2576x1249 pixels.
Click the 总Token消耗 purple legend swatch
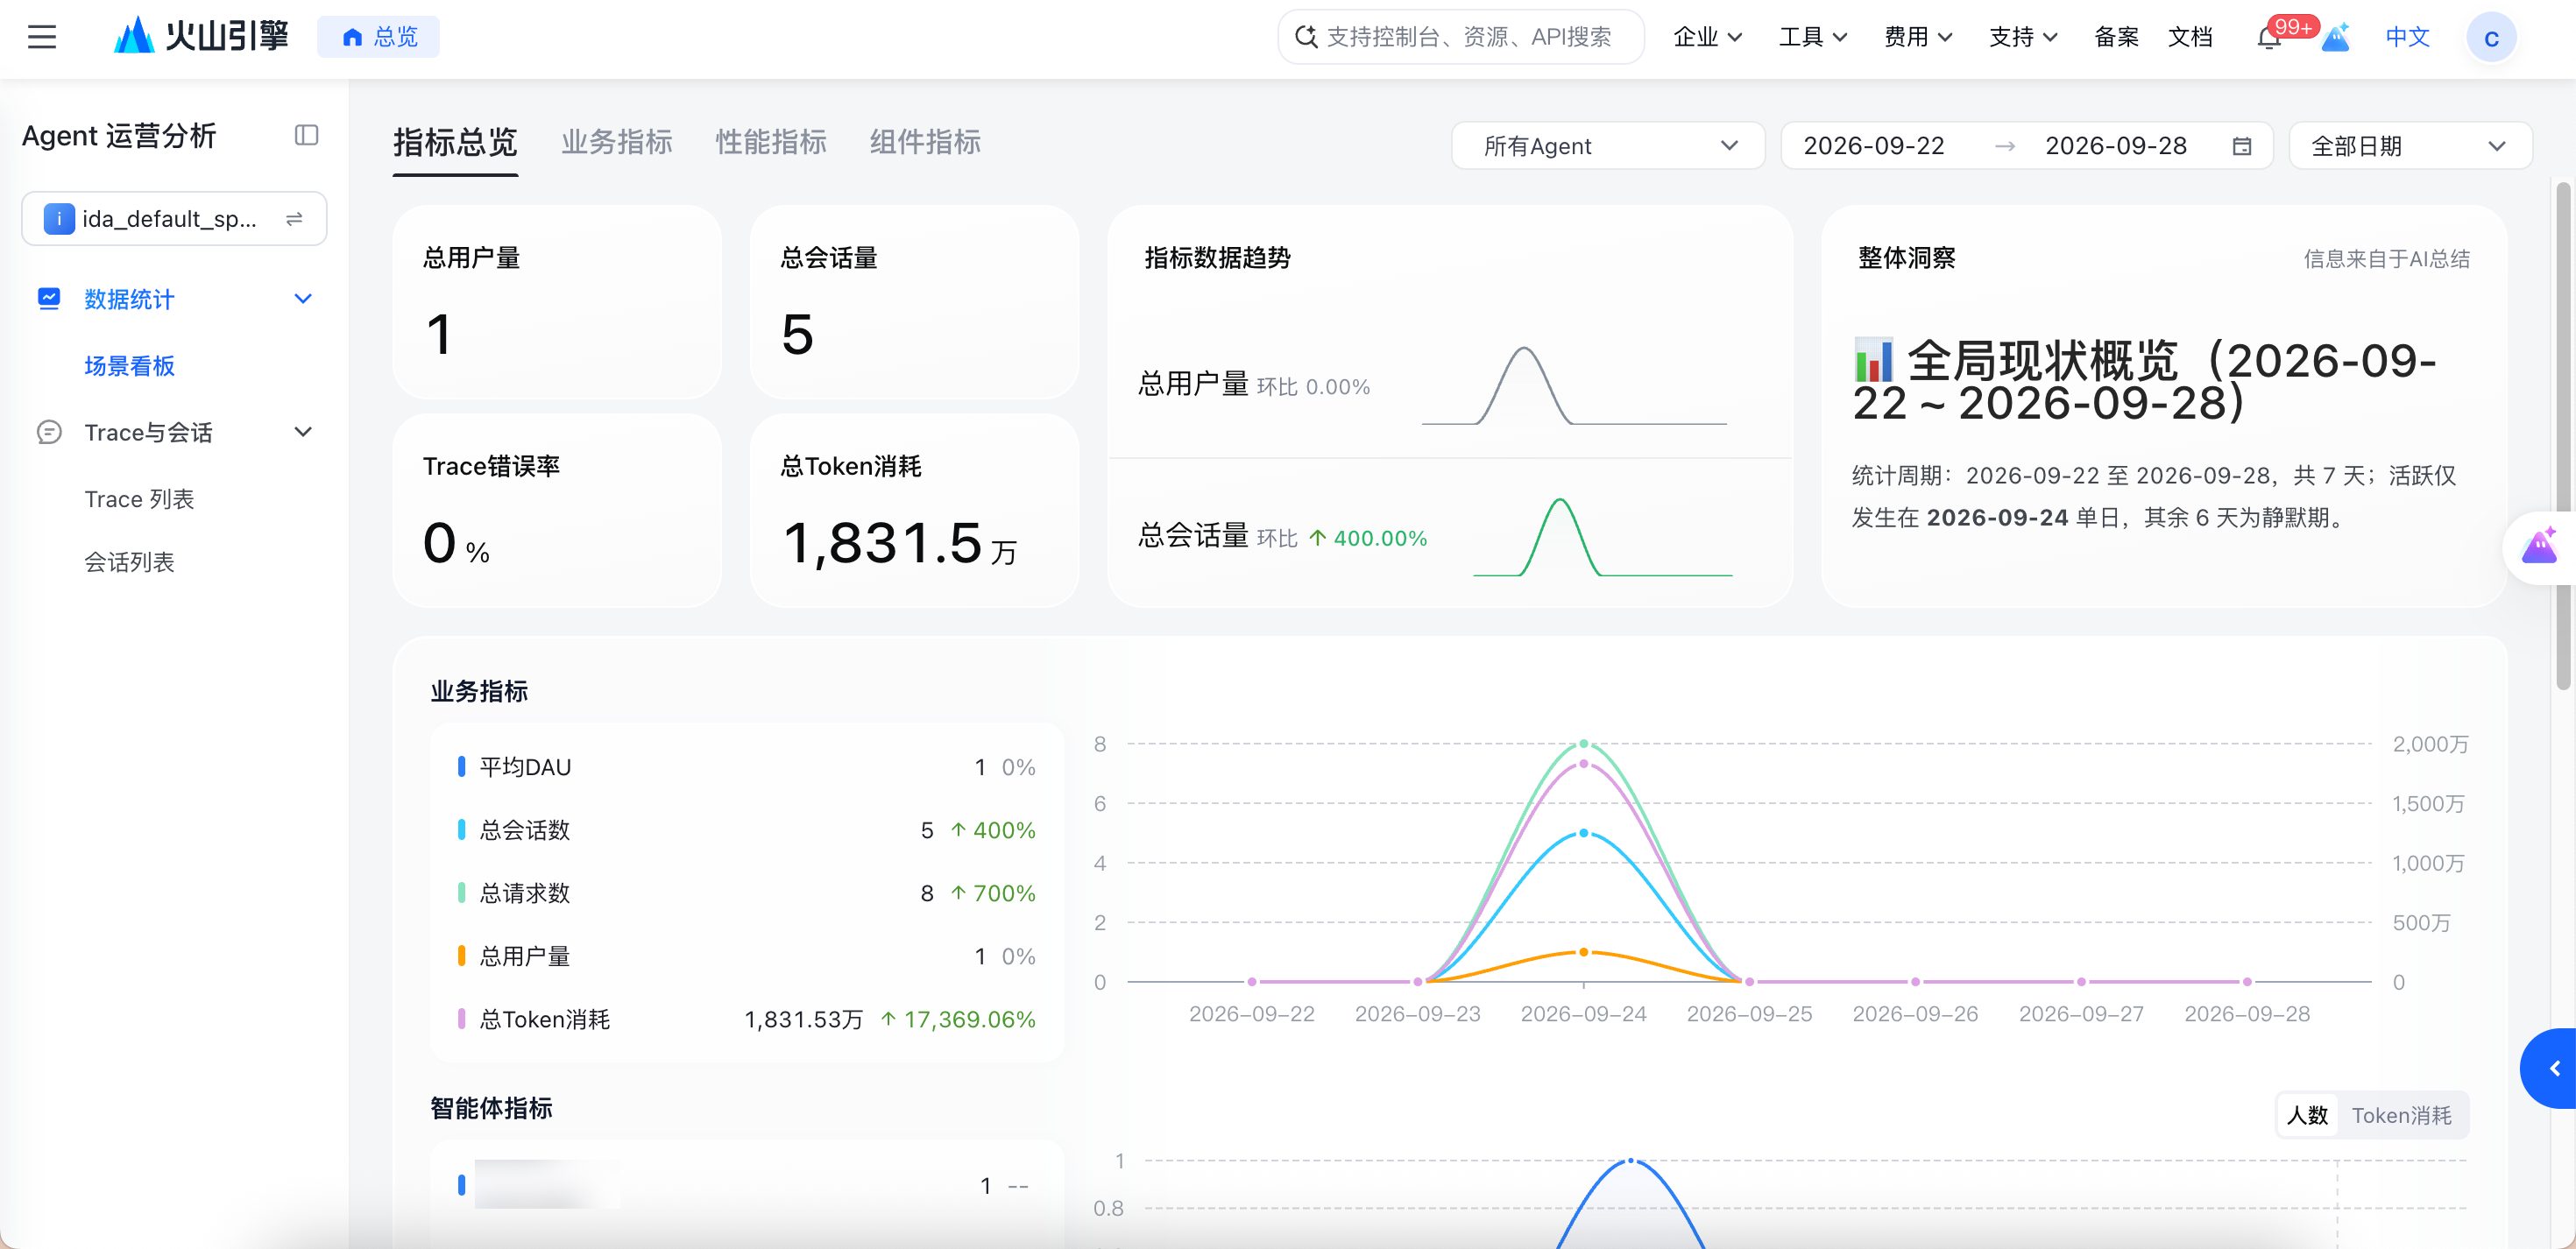(461, 1019)
